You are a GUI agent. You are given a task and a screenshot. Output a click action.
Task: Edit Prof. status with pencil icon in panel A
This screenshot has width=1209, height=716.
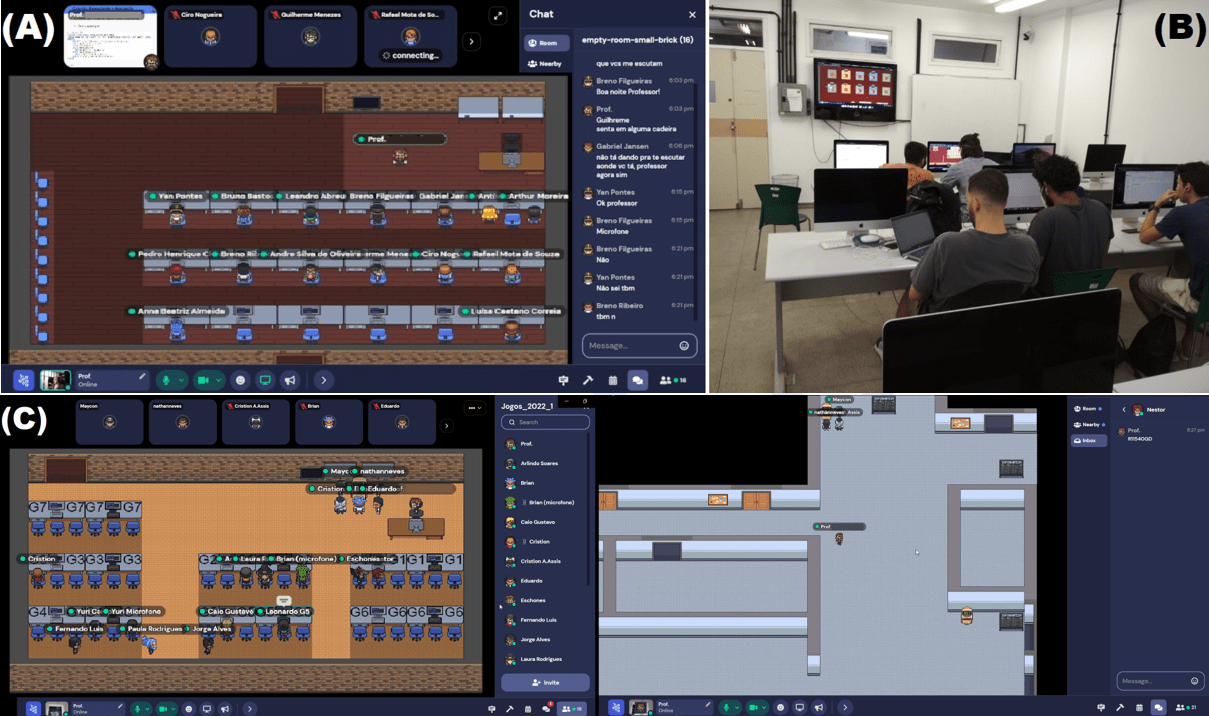coord(142,376)
